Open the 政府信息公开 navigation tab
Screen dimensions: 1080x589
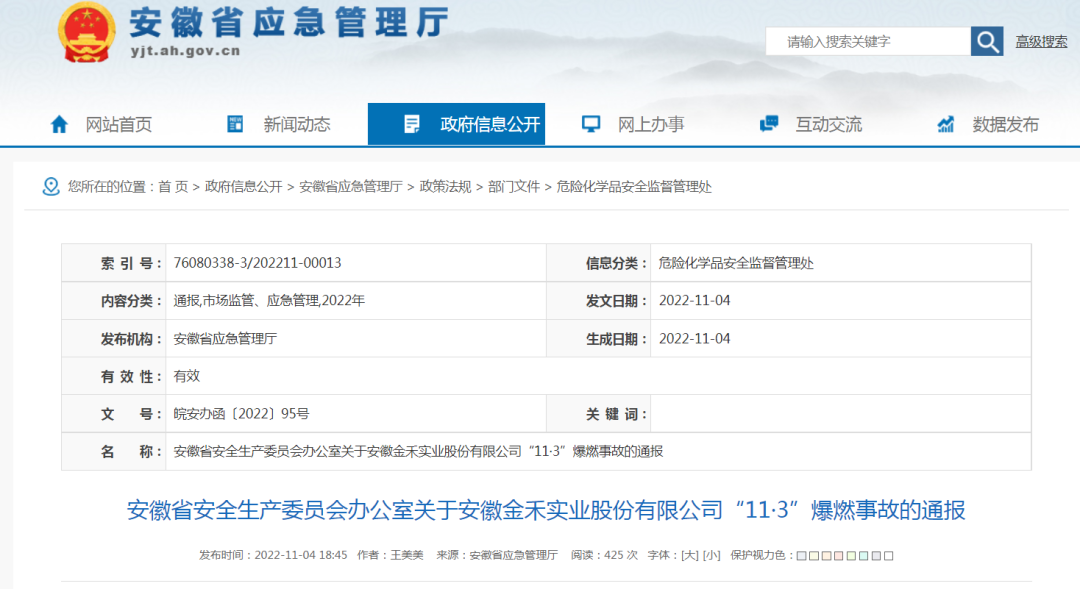pyautogui.click(x=489, y=124)
